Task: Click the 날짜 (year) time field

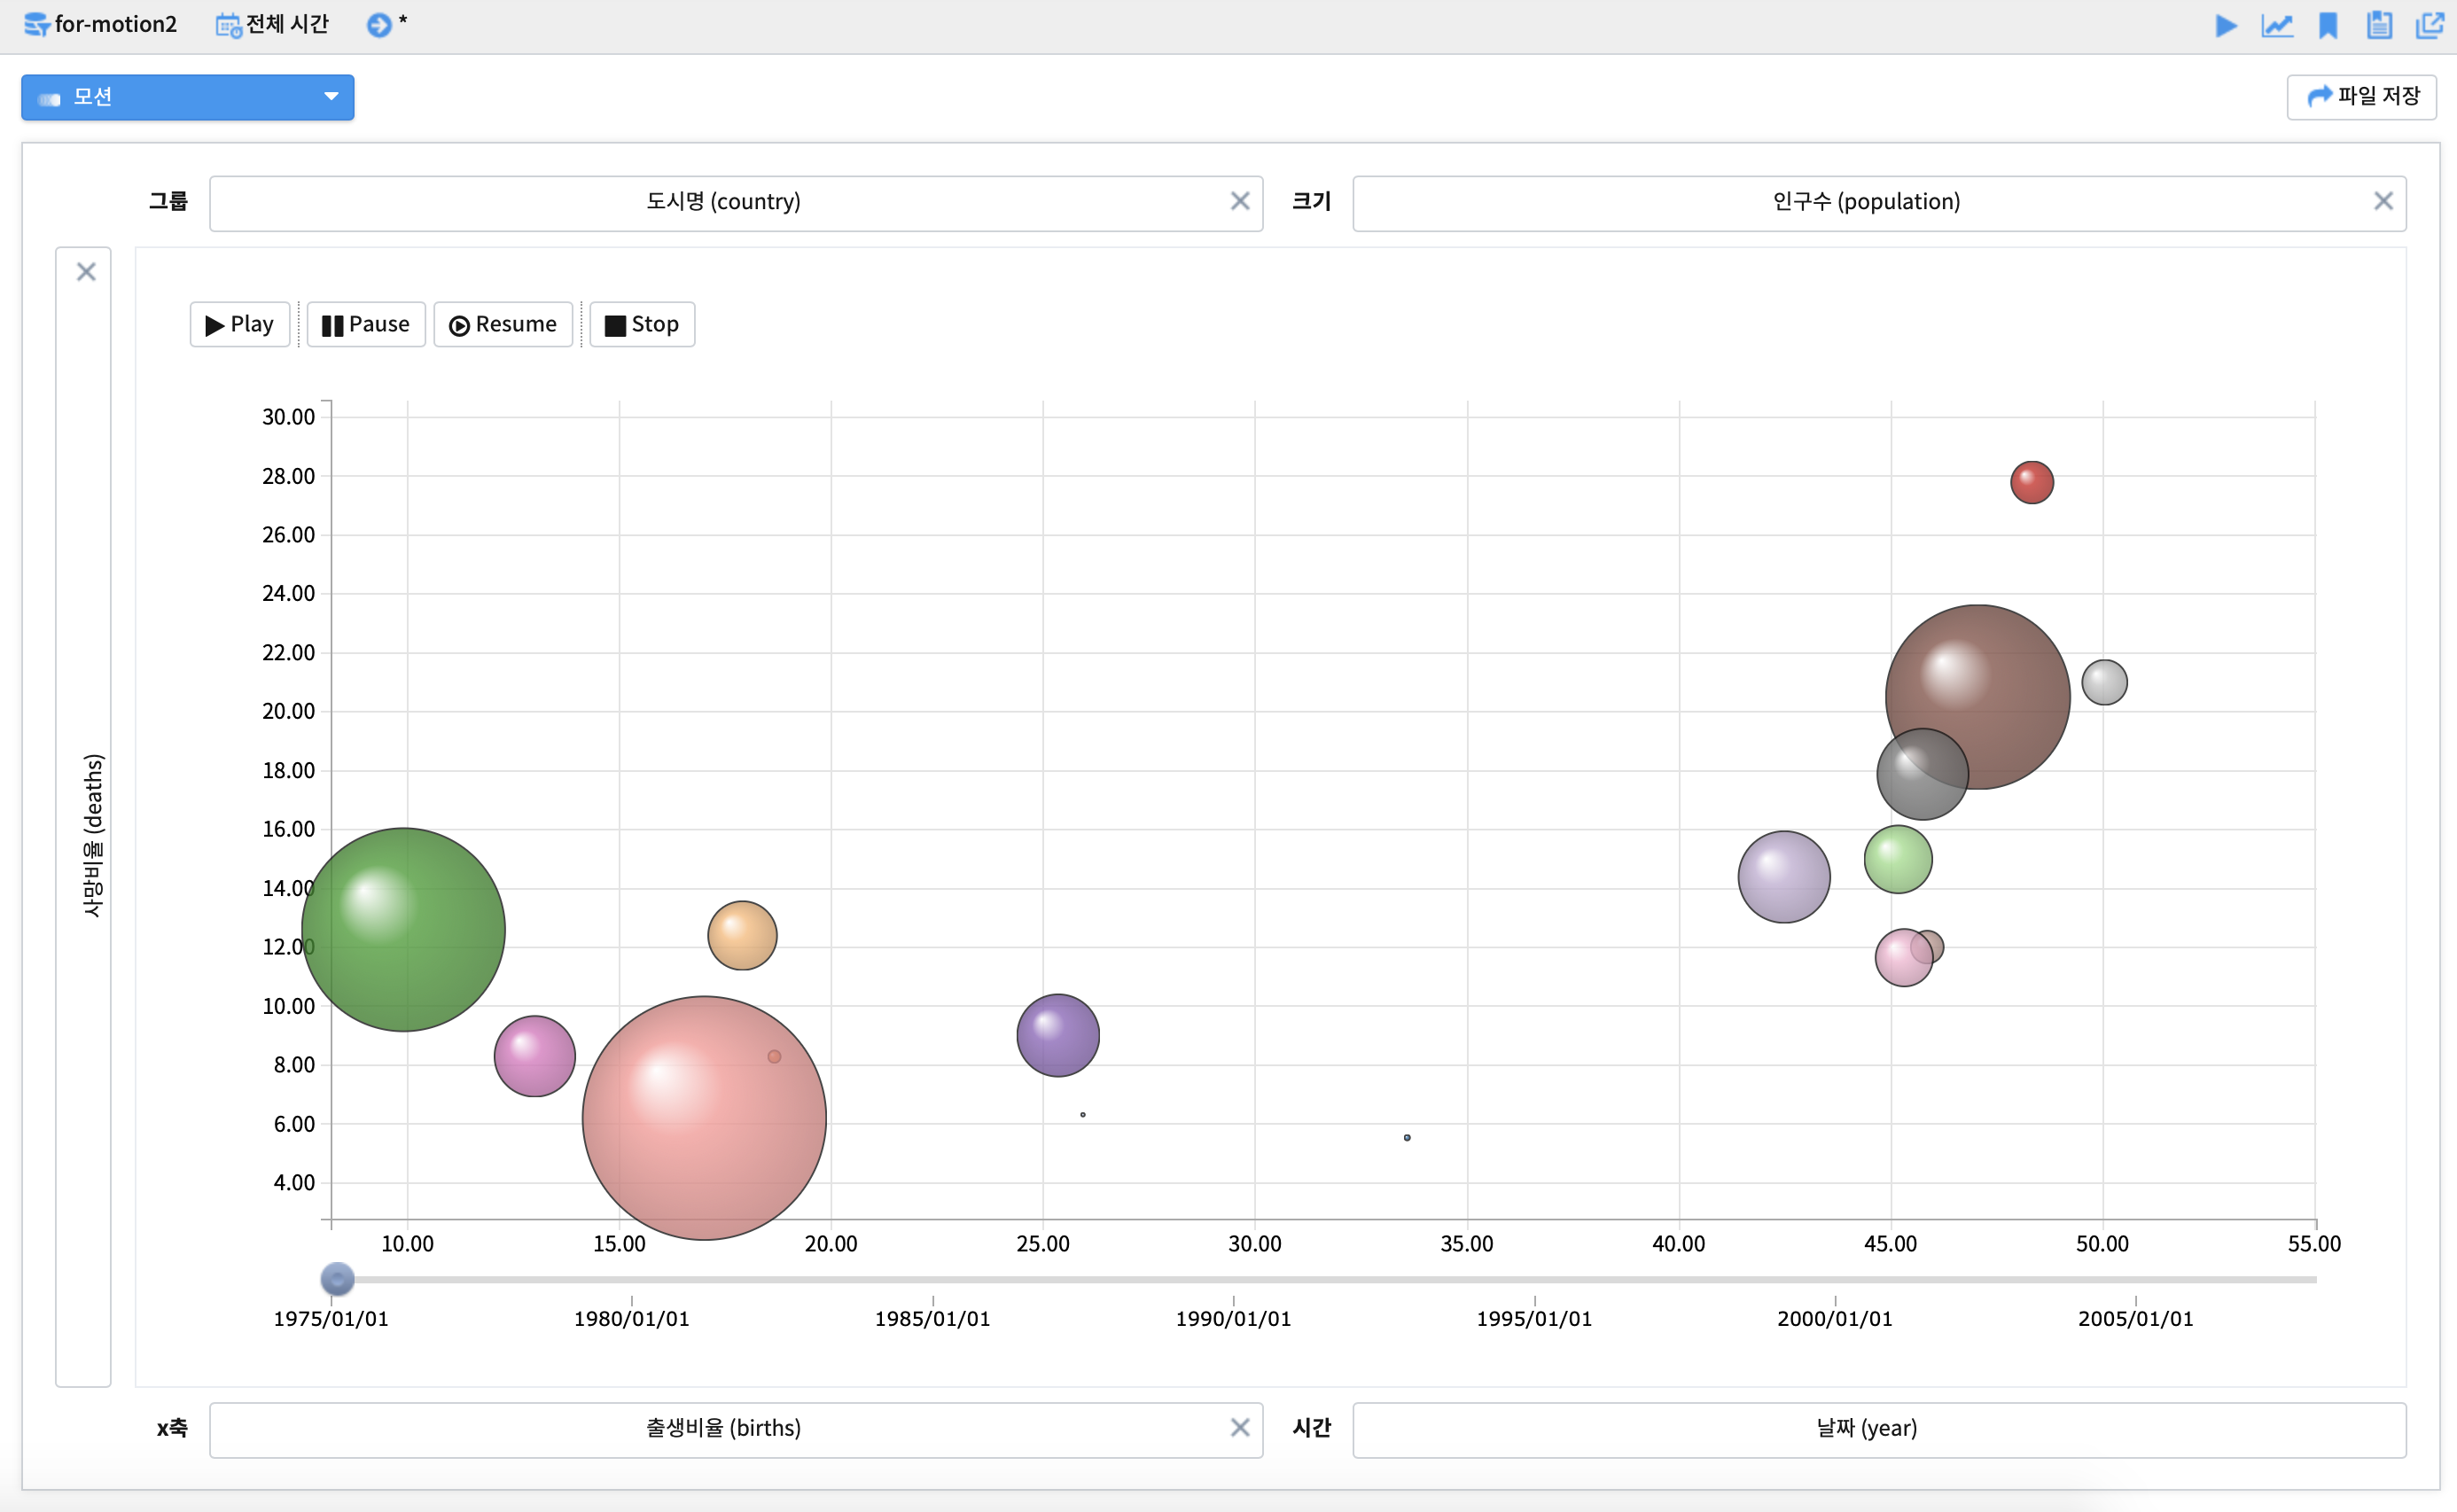Action: pyautogui.click(x=1879, y=1429)
